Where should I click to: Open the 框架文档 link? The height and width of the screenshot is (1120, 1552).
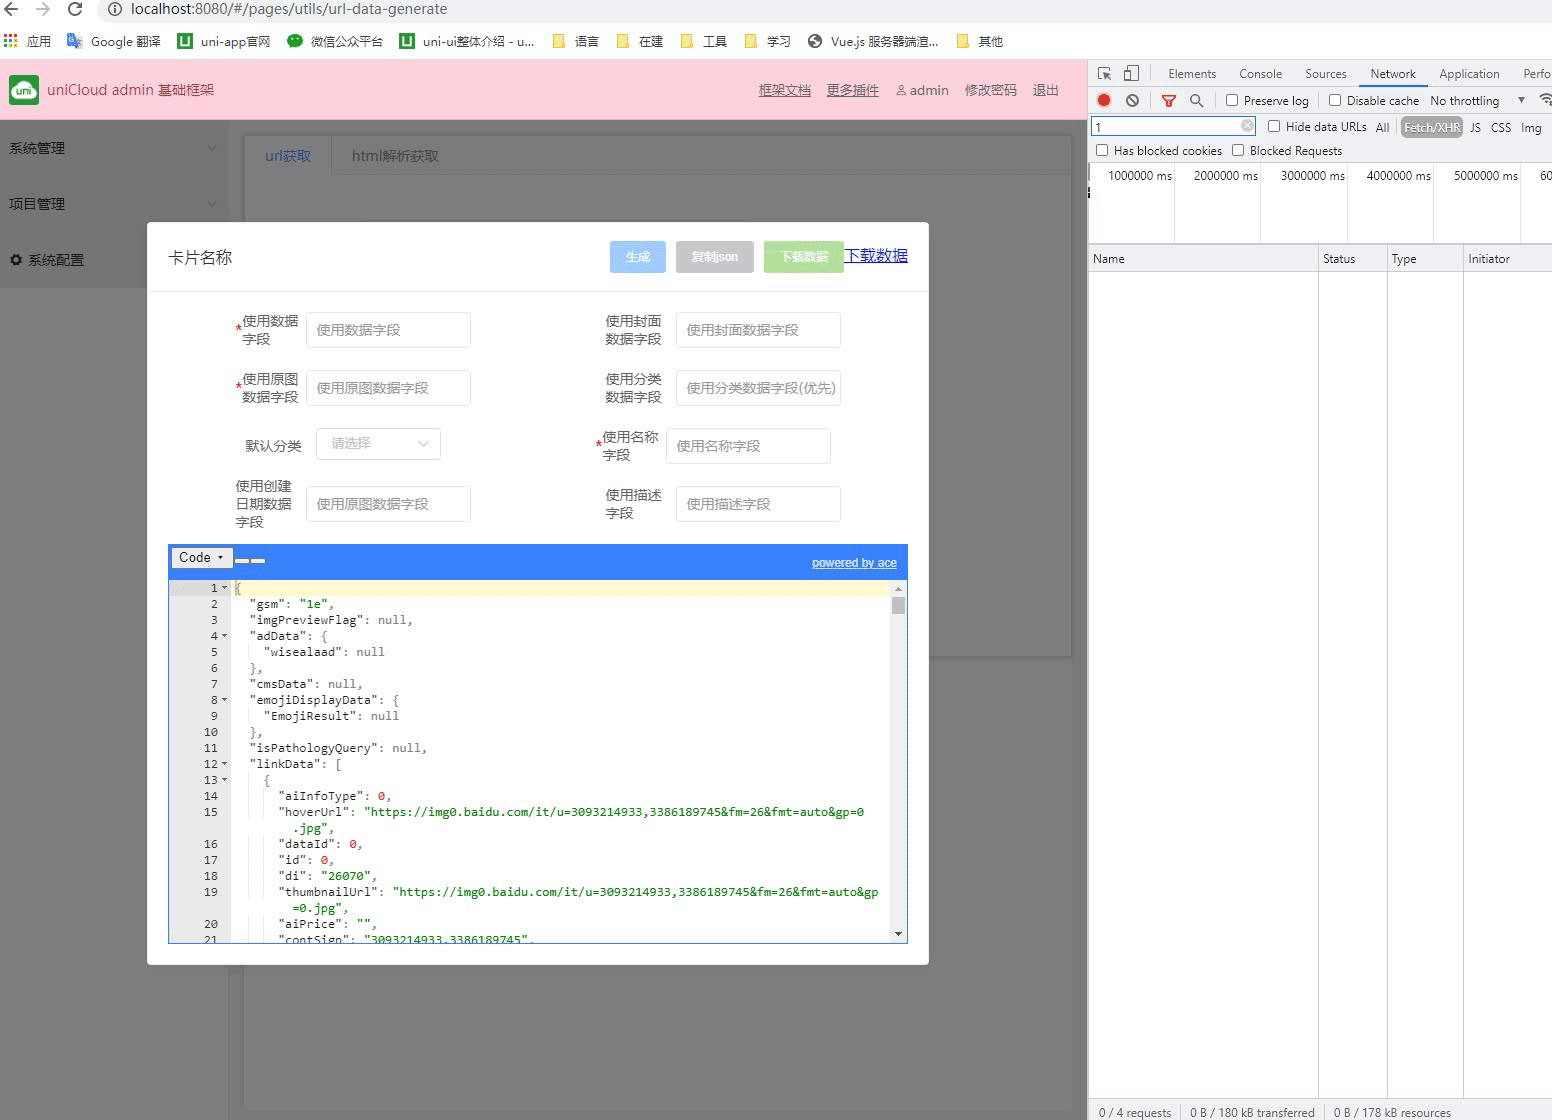click(x=784, y=90)
